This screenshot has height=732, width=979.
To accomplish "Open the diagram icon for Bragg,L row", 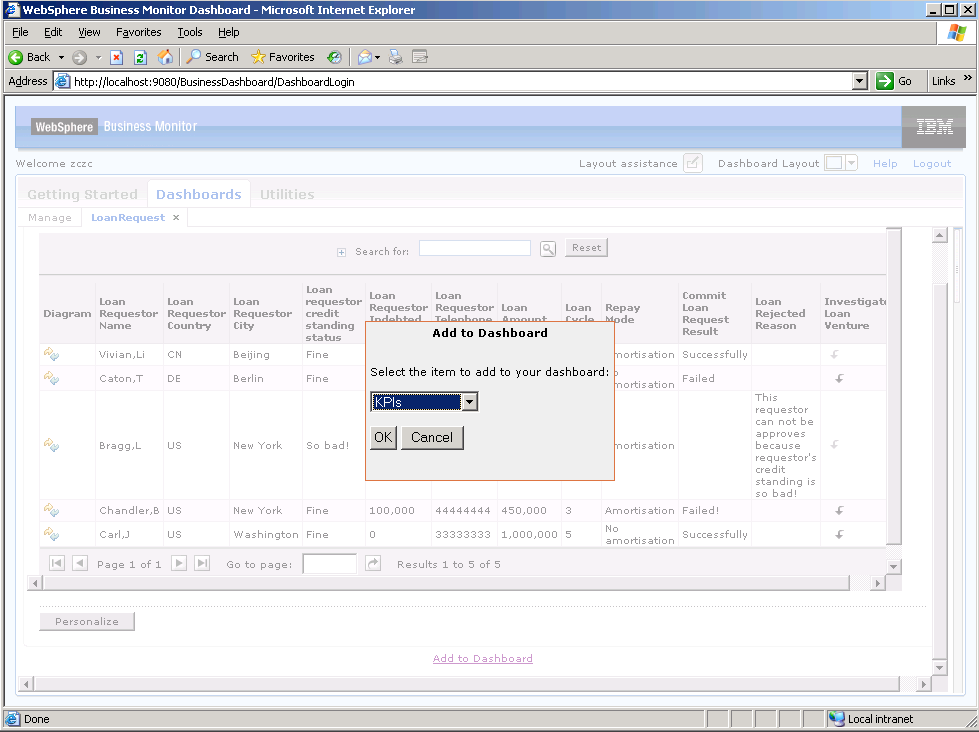I will [x=51, y=445].
